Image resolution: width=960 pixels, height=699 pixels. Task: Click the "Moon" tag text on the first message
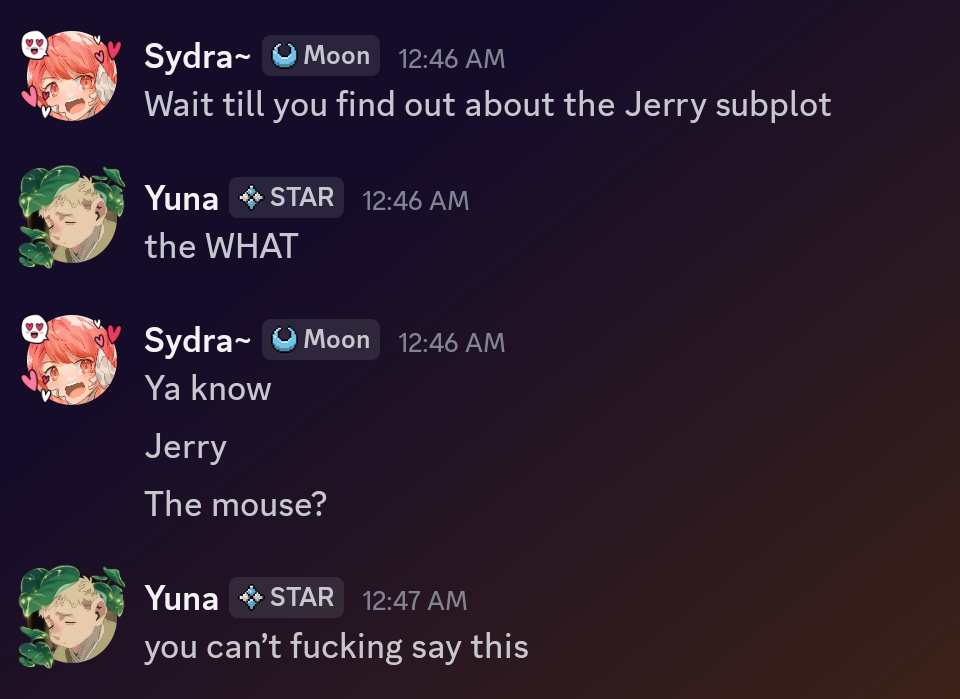tap(337, 56)
